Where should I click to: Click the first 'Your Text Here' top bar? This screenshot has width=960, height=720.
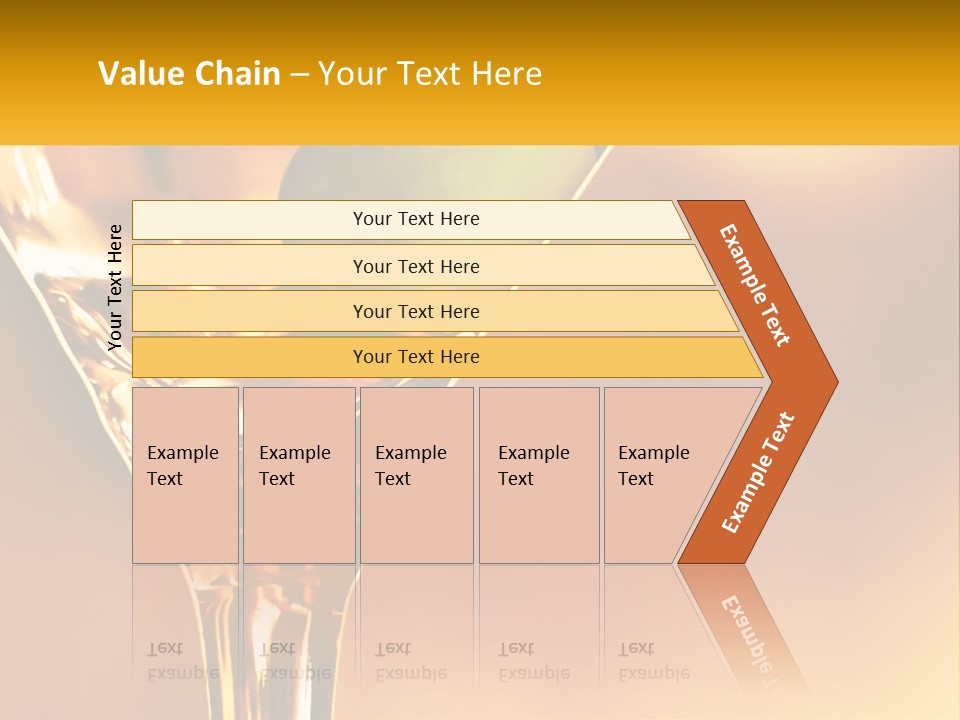click(411, 220)
